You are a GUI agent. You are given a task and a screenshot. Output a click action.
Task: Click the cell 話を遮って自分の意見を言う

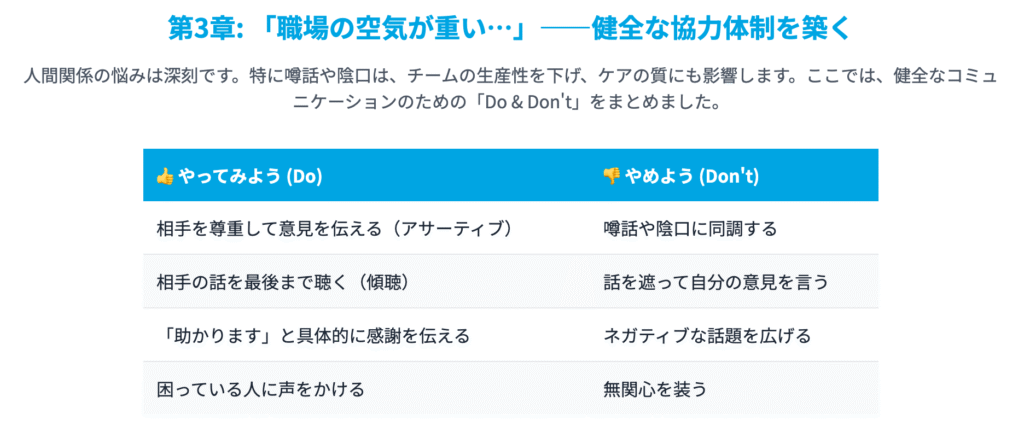pyautogui.click(x=734, y=282)
